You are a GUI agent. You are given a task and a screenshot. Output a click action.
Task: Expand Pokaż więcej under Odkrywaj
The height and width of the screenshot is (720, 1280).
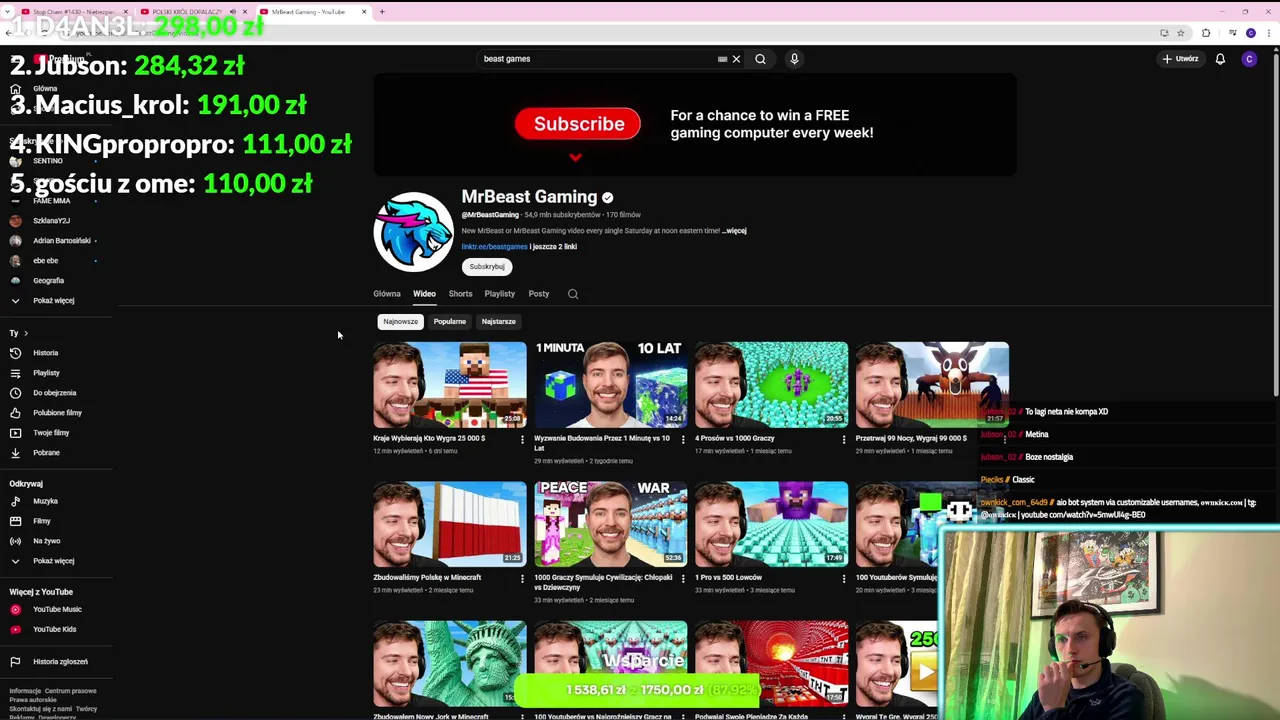pyautogui.click(x=55, y=561)
